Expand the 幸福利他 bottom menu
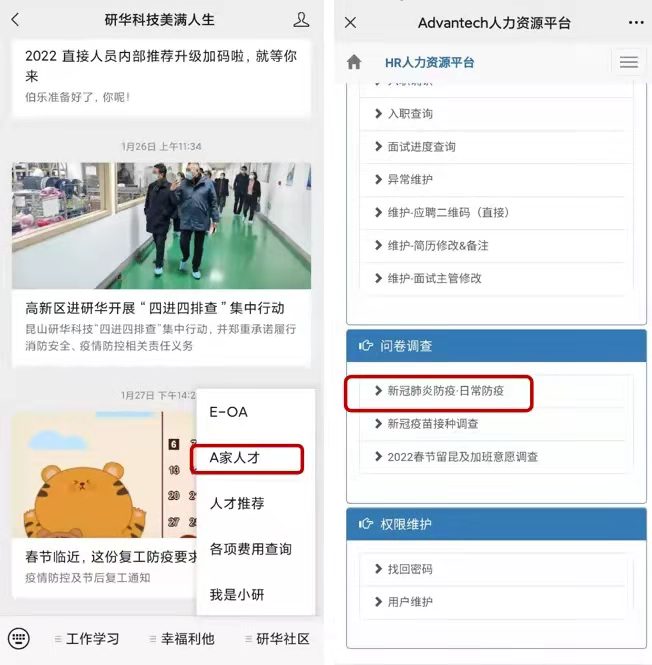 click(x=182, y=639)
